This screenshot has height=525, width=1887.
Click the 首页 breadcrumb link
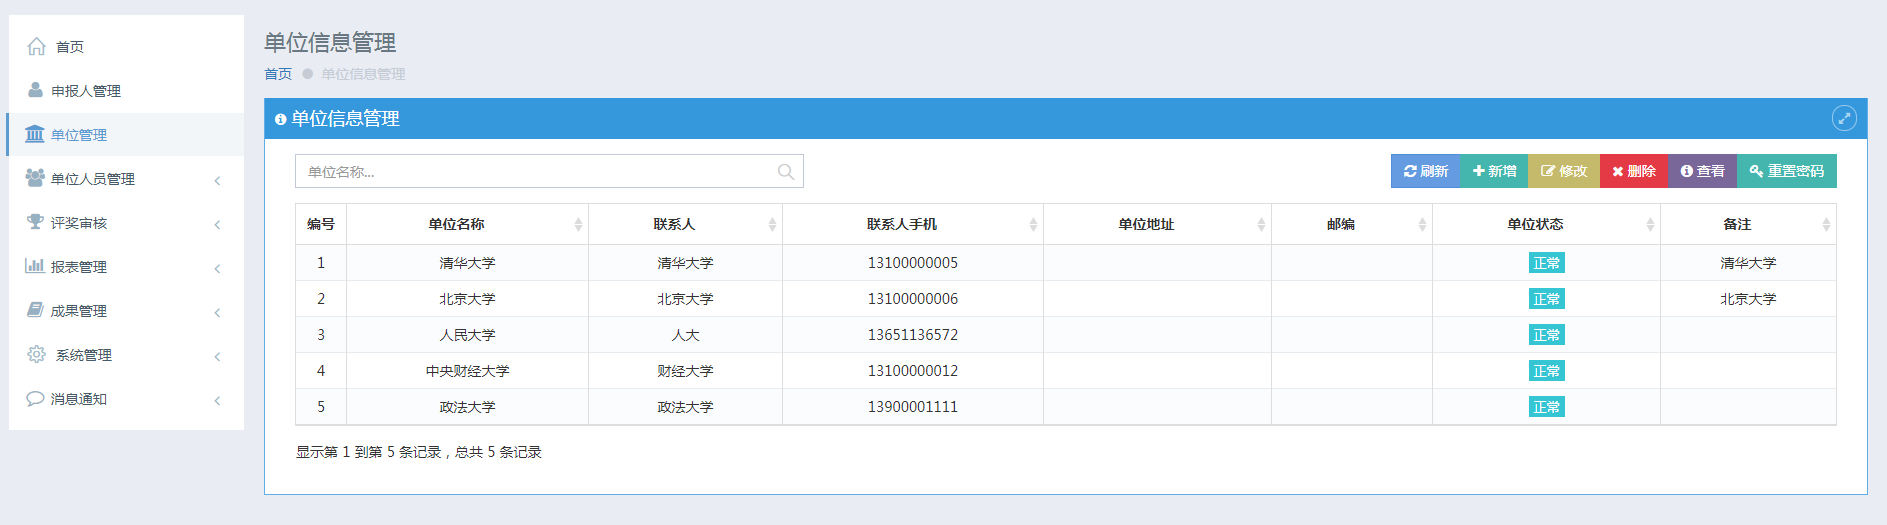click(278, 74)
